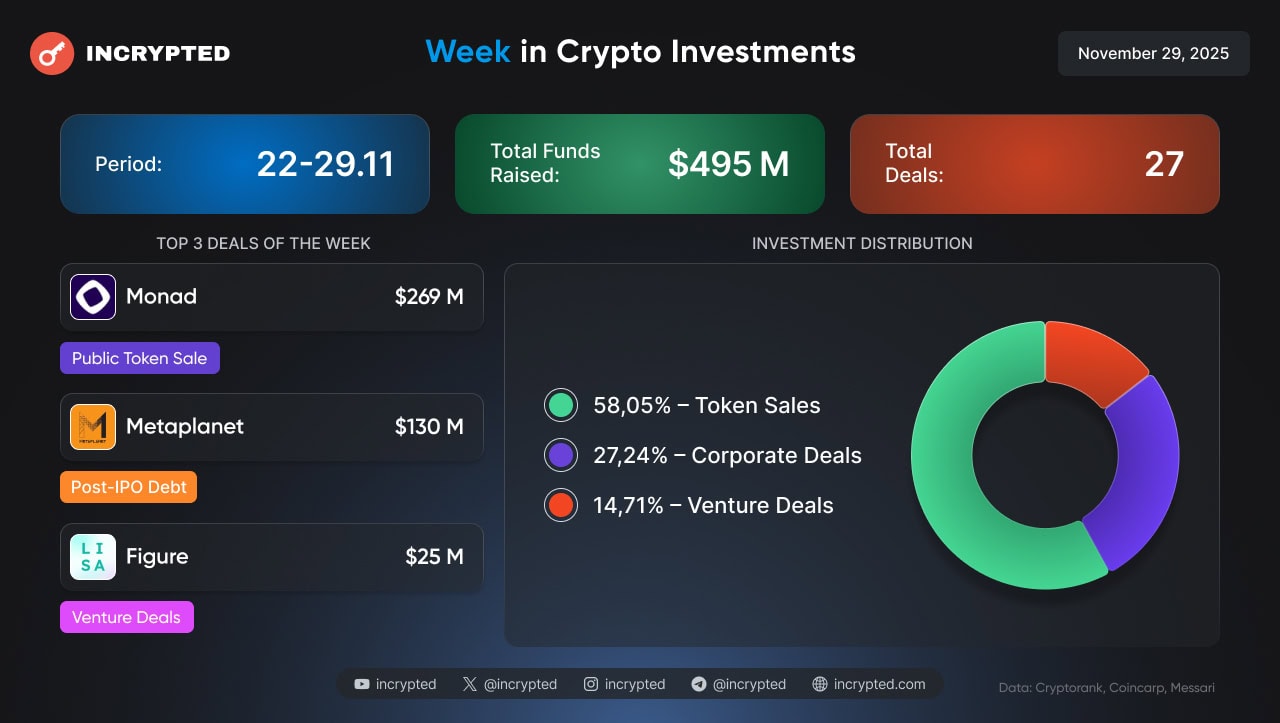Click the Figure LISA logo icon

[x=93, y=557]
